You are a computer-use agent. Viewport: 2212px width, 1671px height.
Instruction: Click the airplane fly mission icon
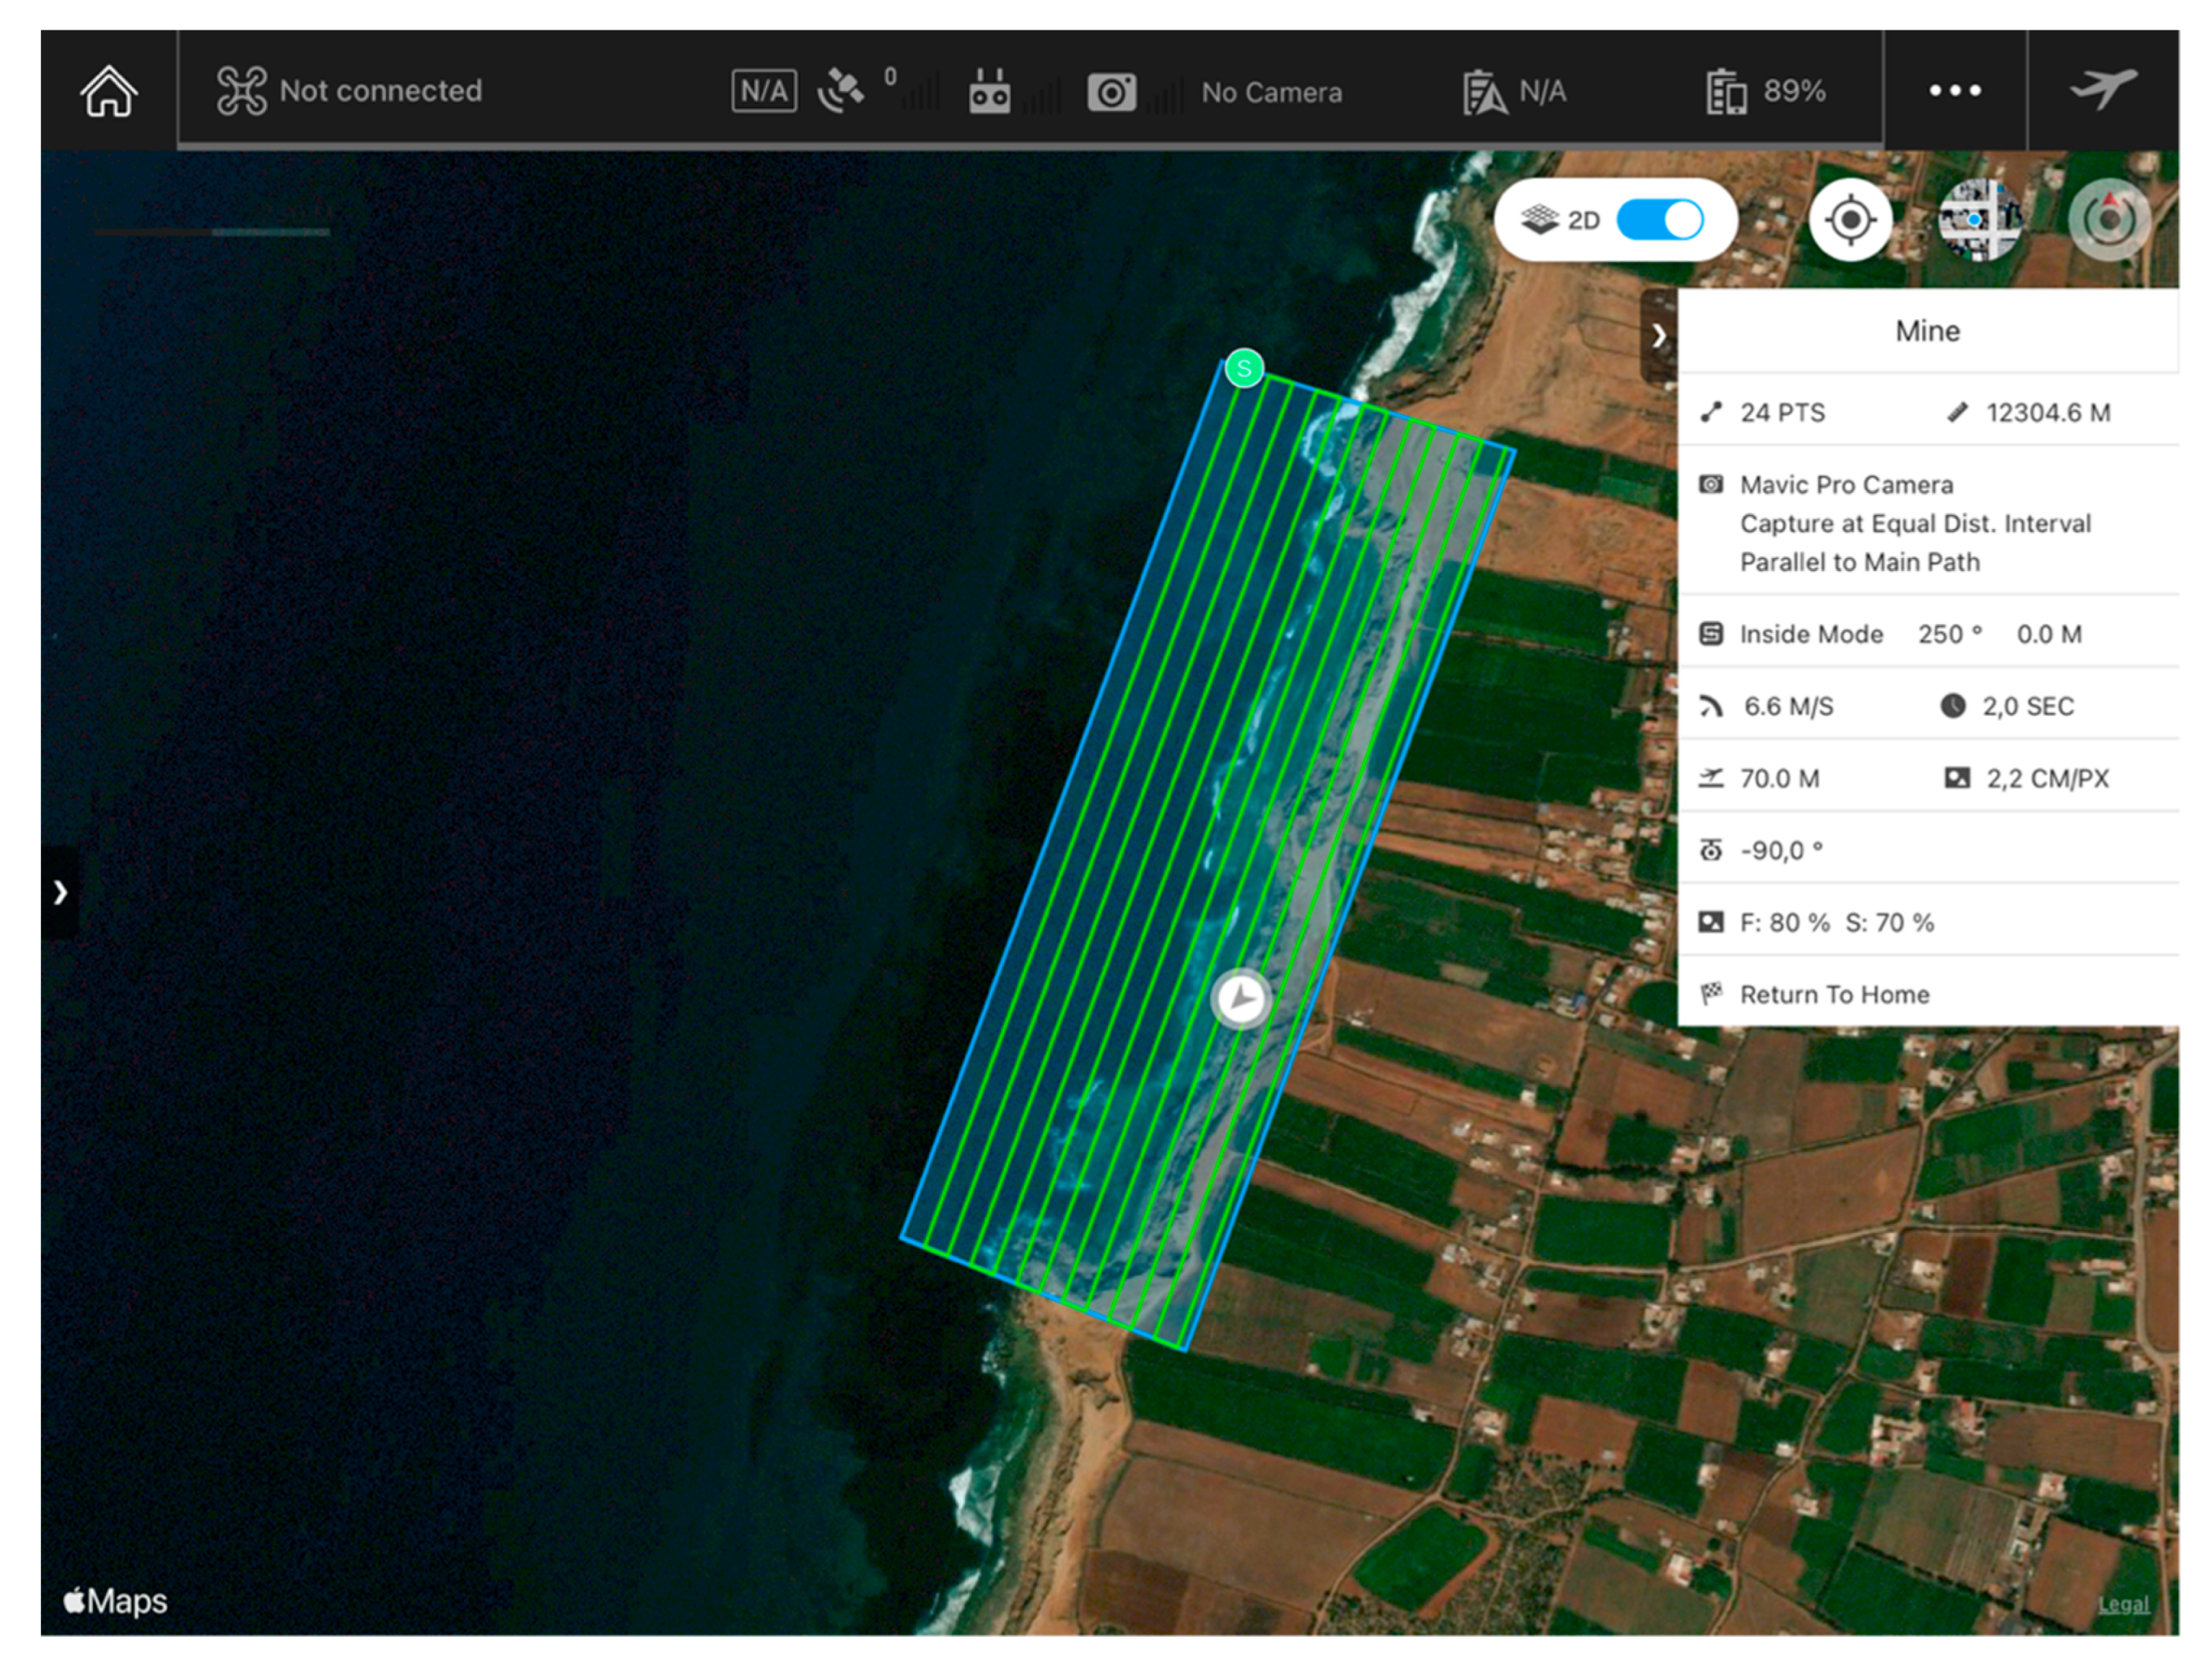click(2103, 90)
